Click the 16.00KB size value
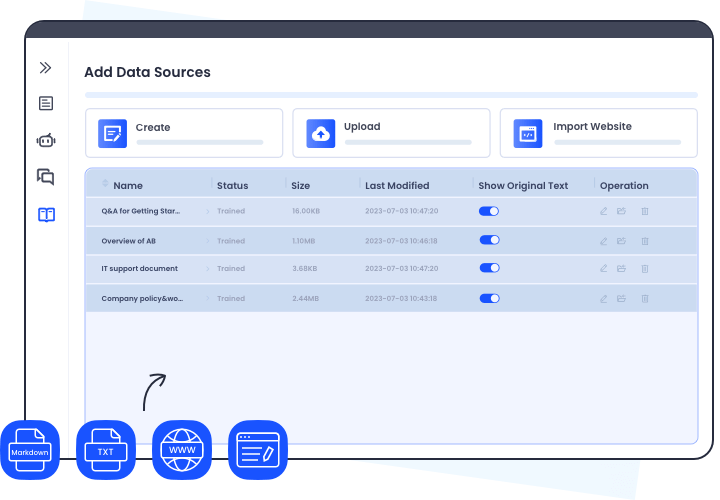 point(306,211)
